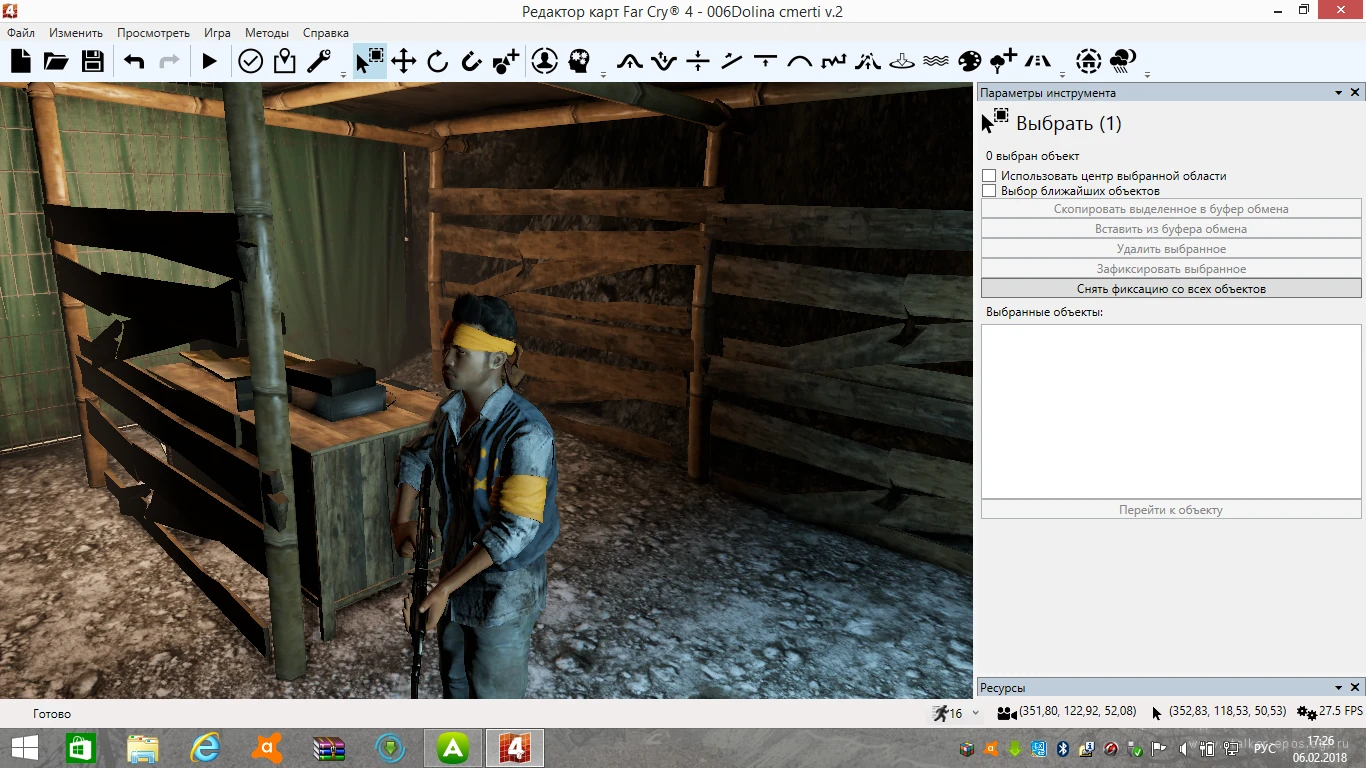Open WinRAR from the taskbar
Screen dimensions: 1366x768
328,748
